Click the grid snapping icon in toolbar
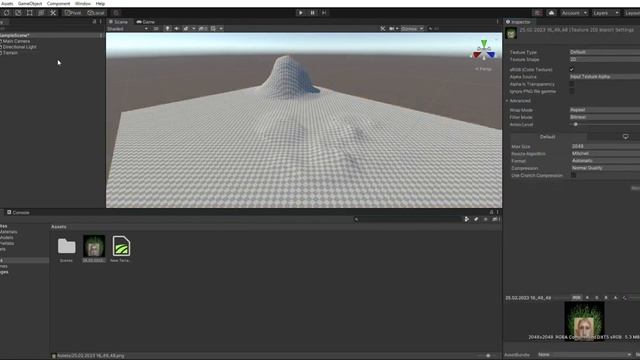 click(116, 13)
